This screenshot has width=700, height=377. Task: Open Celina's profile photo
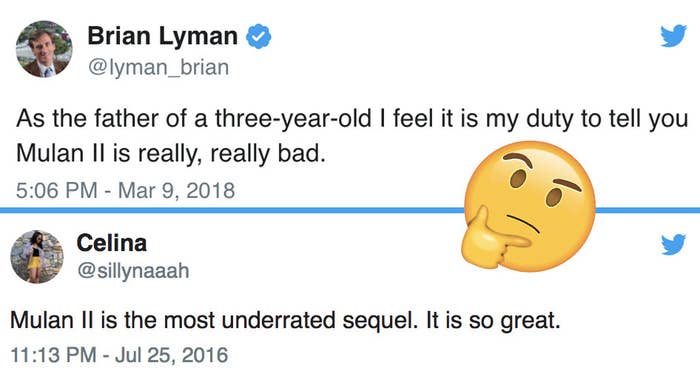(x=37, y=257)
